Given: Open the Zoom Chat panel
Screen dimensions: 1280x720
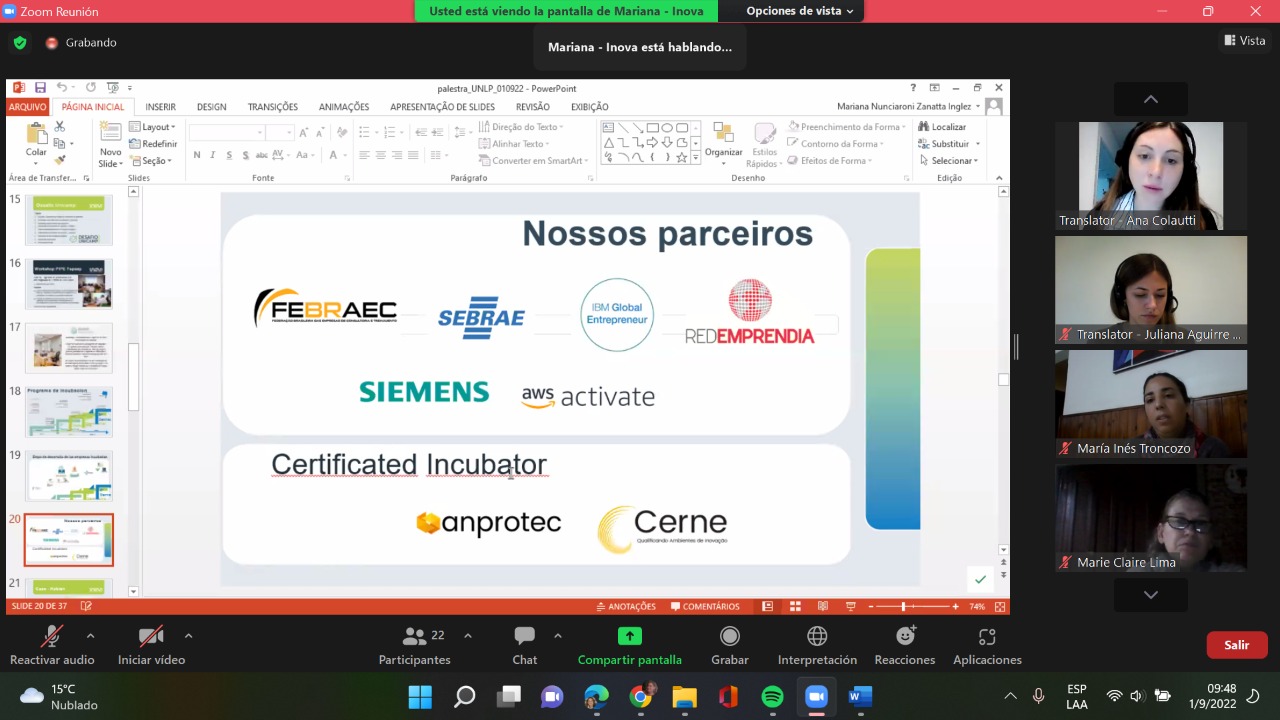Looking at the screenshot, I should (525, 646).
